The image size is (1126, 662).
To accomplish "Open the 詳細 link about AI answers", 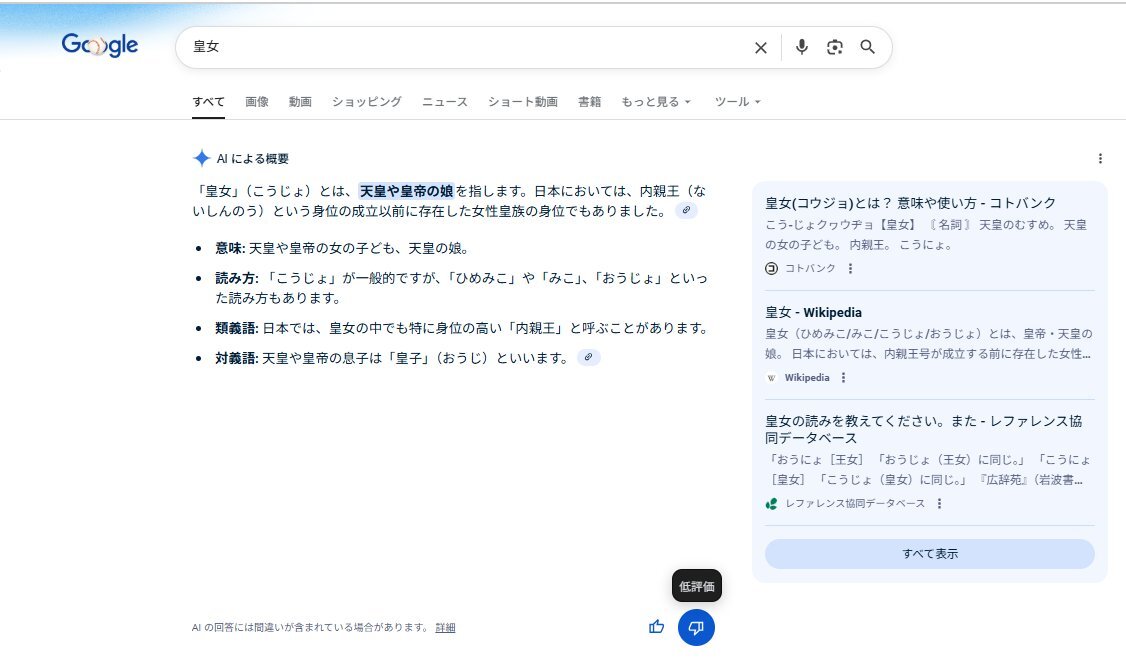I will coord(445,628).
